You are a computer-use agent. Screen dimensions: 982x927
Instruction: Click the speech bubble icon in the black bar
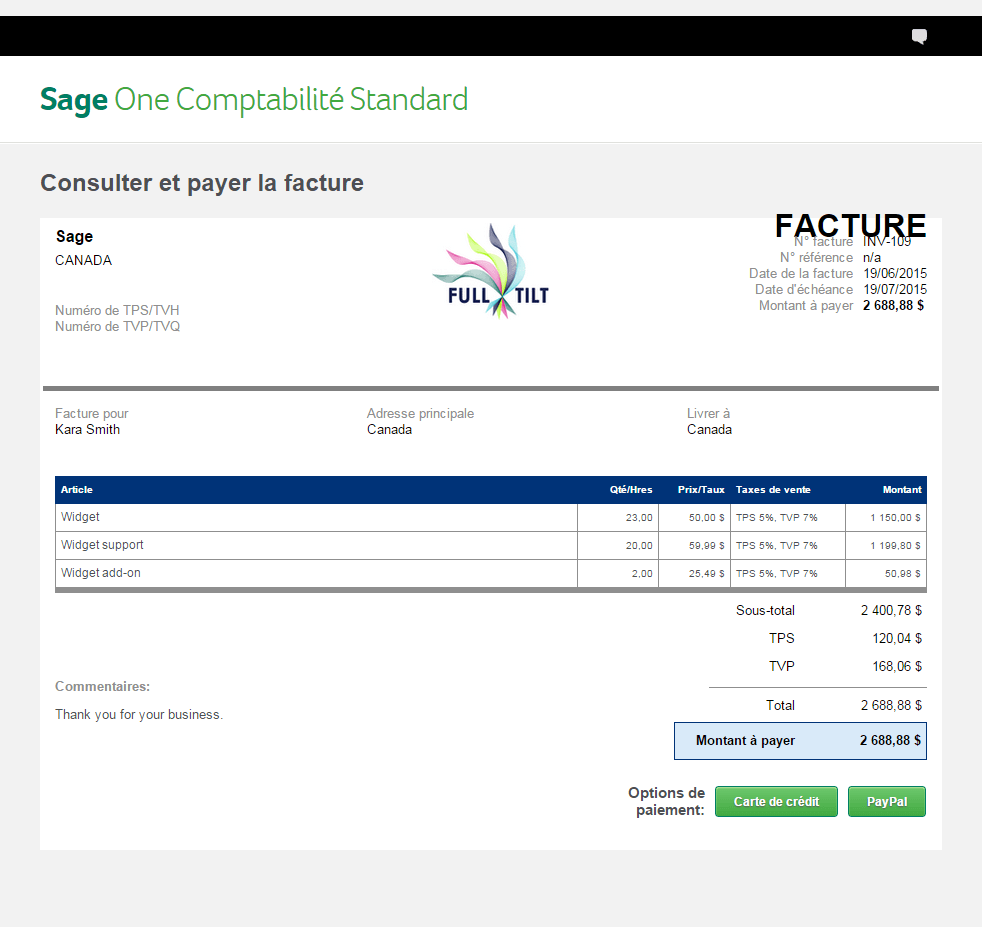[919, 36]
